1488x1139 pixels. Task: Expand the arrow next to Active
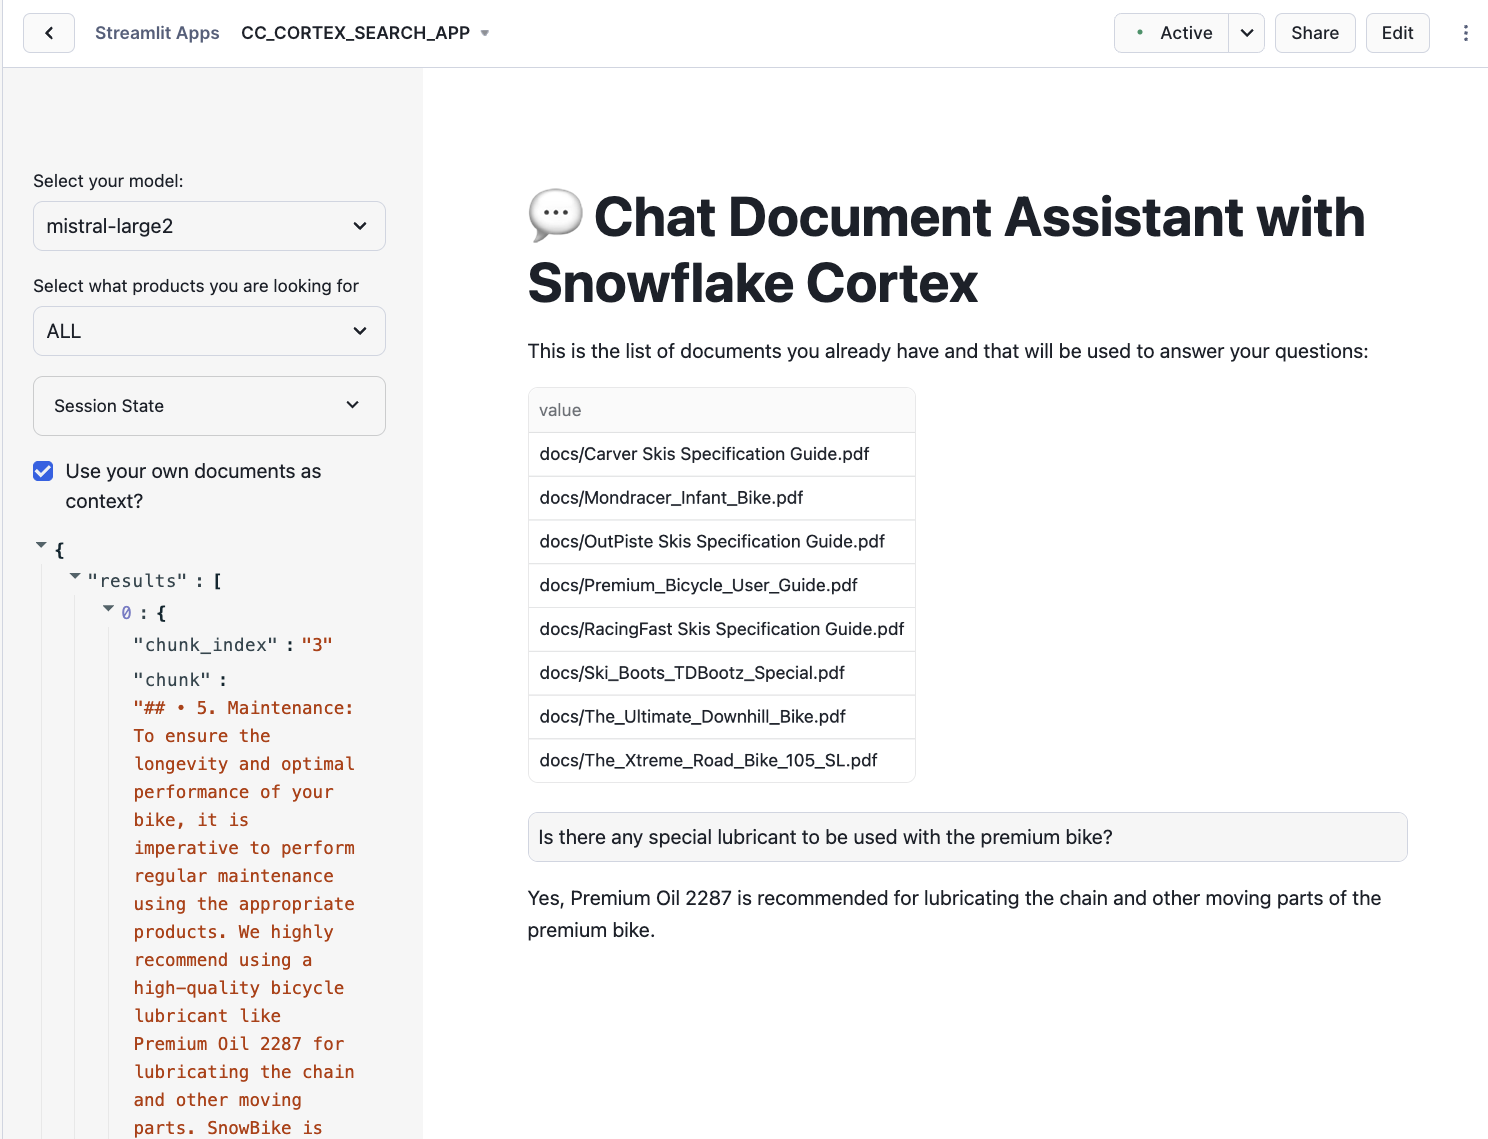(x=1247, y=33)
